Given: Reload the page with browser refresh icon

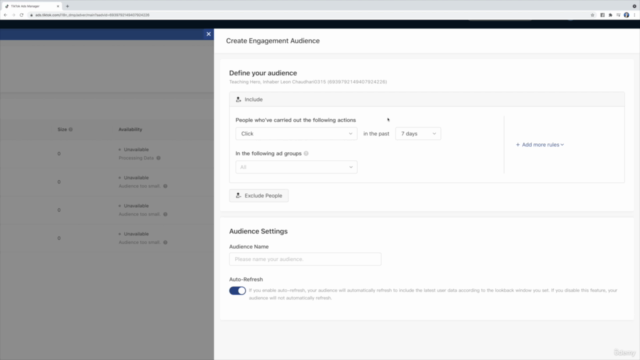Looking at the screenshot, I should 22,15.
